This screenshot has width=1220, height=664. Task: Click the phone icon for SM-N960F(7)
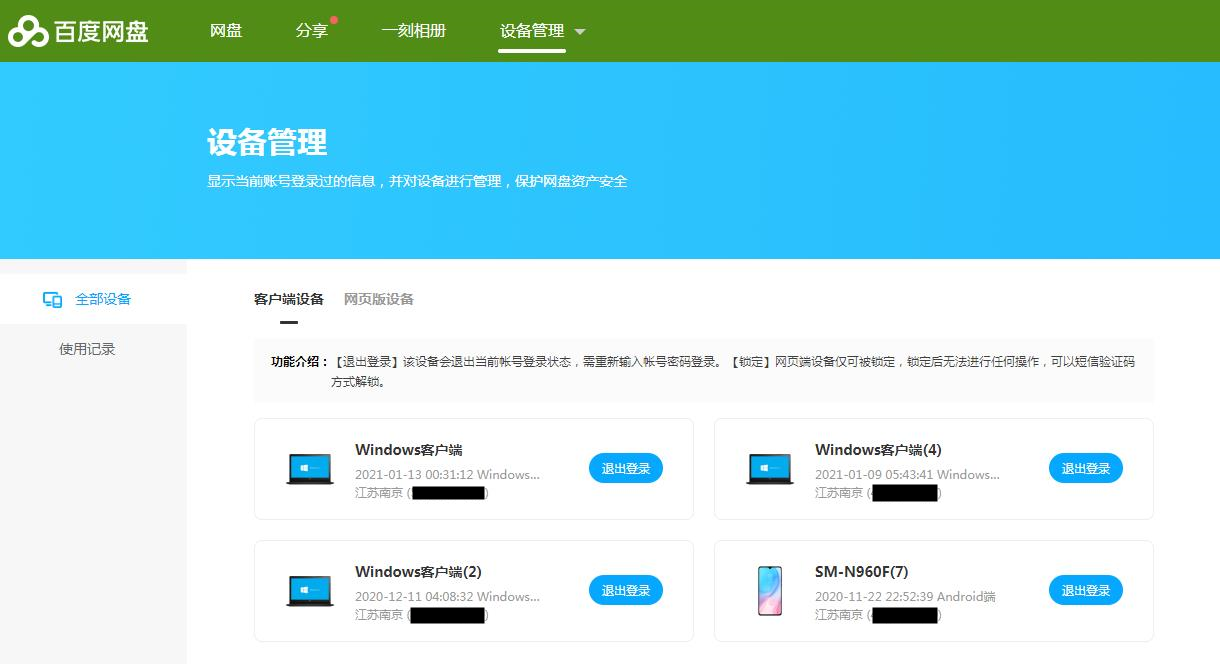point(770,590)
